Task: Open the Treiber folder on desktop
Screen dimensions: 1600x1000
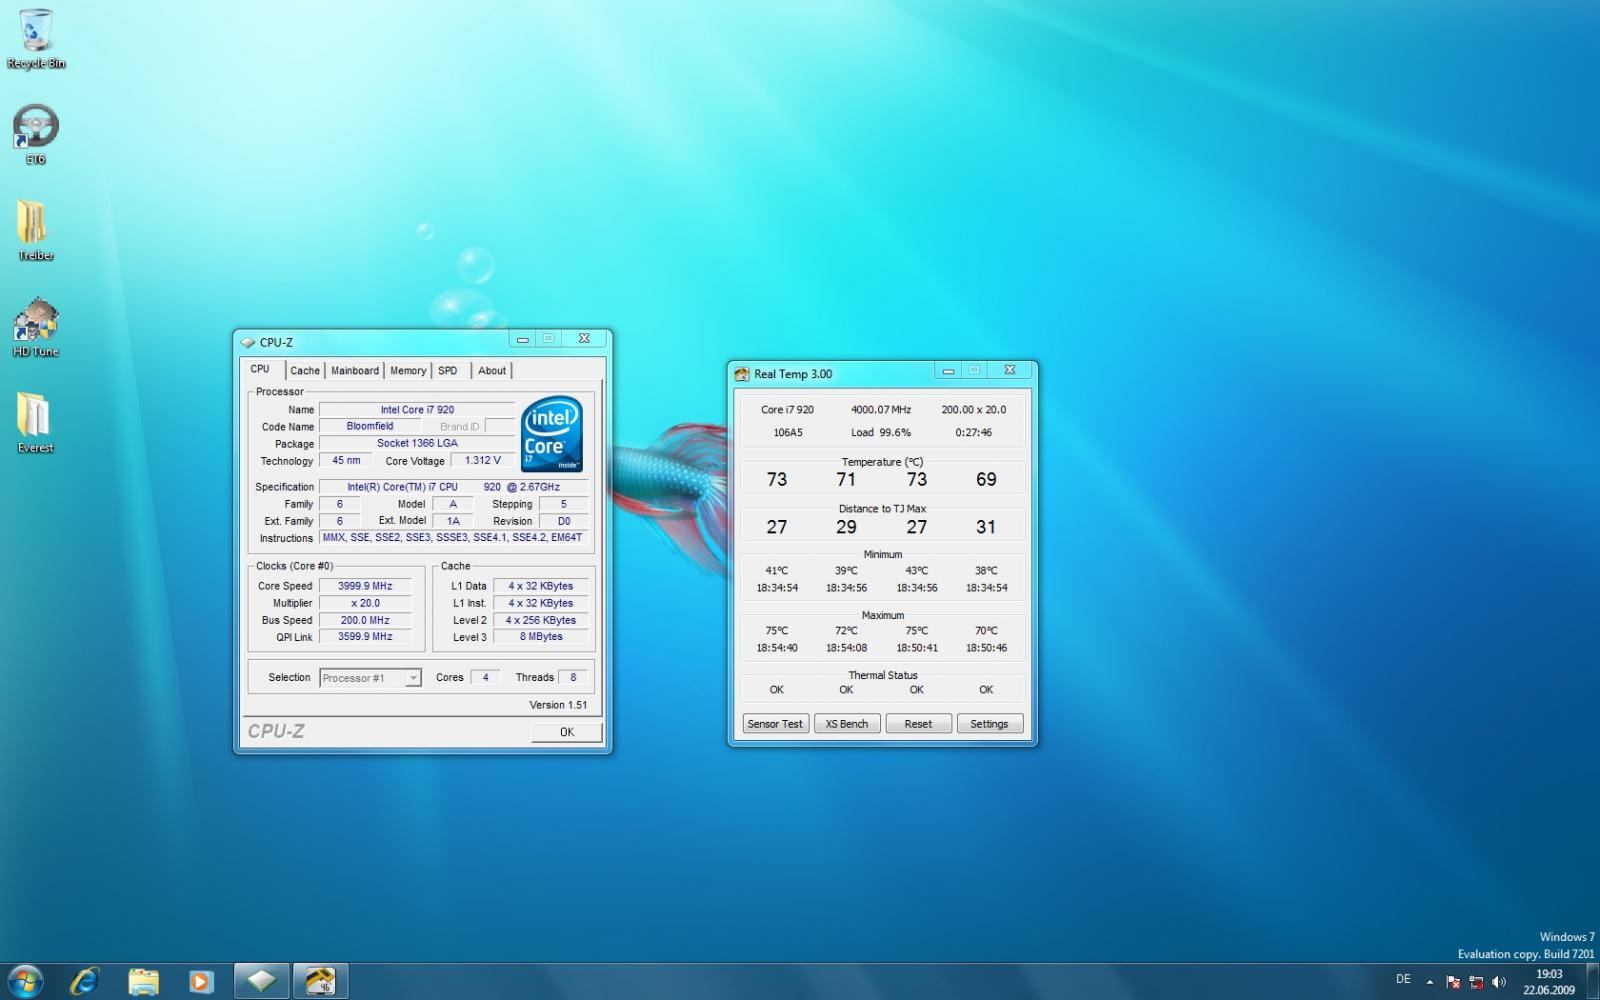Action: (x=35, y=231)
